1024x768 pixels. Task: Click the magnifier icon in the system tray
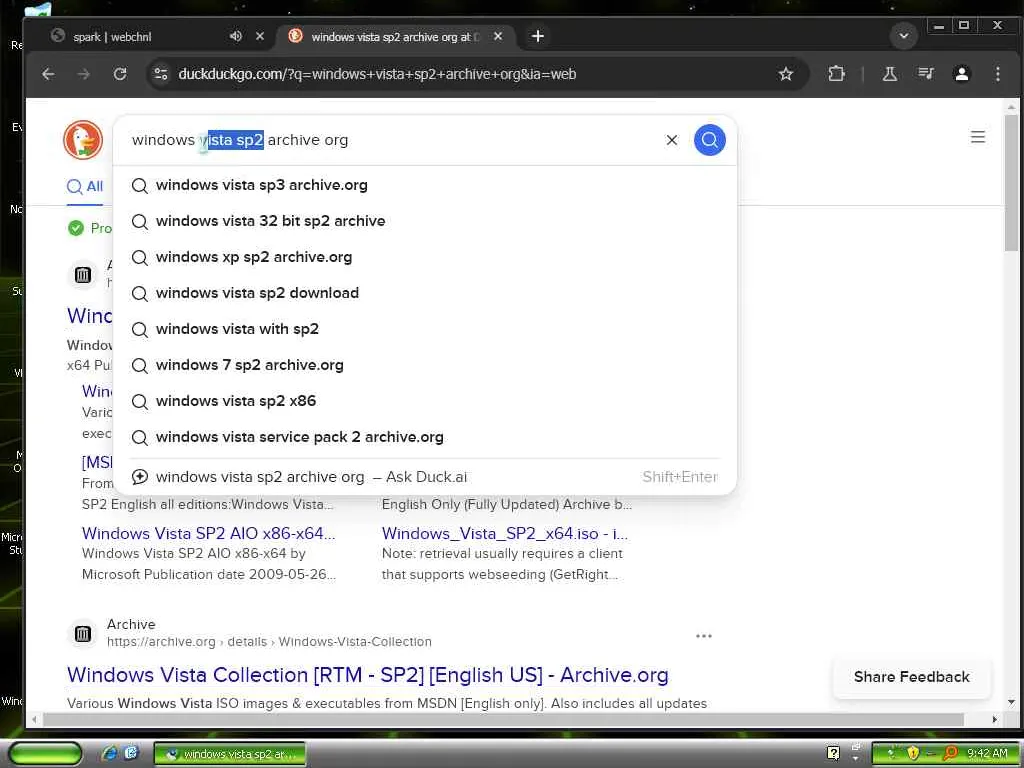951,754
